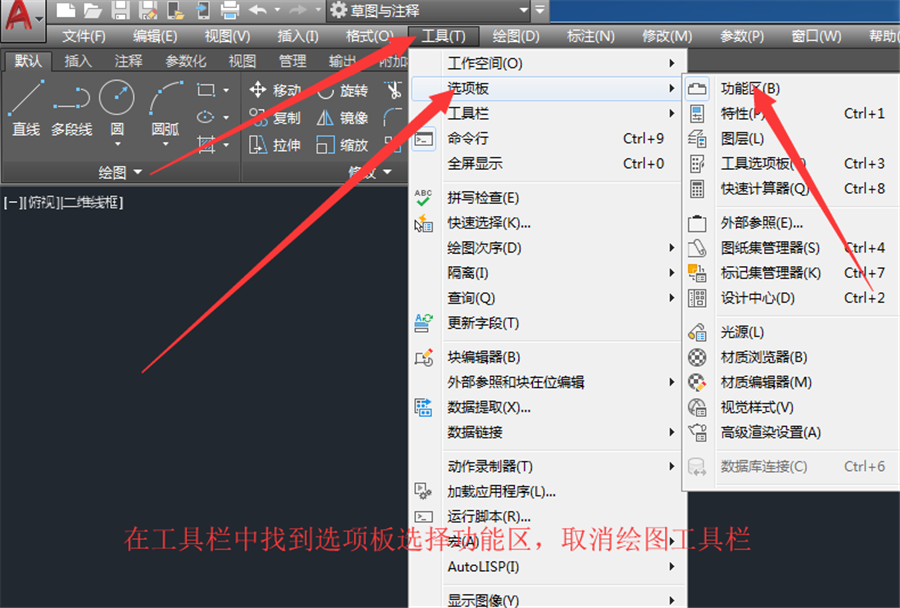Image resolution: width=900 pixels, height=608 pixels.
Task: Click the New file icon
Action: 66,10
